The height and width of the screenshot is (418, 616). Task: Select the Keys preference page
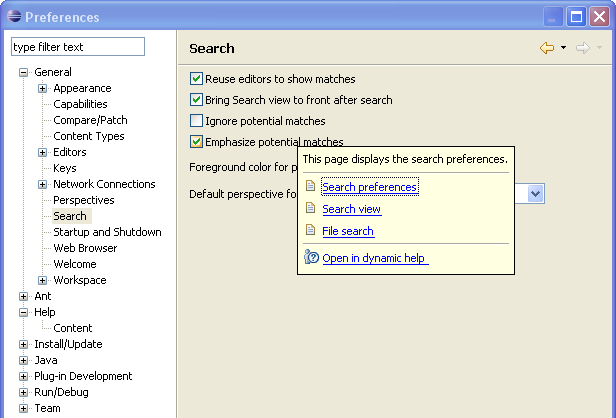(65, 168)
